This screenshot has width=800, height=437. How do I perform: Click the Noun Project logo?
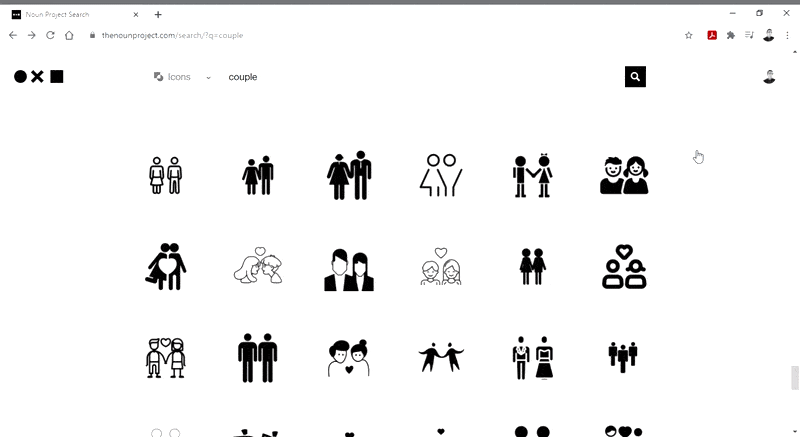[x=39, y=76]
